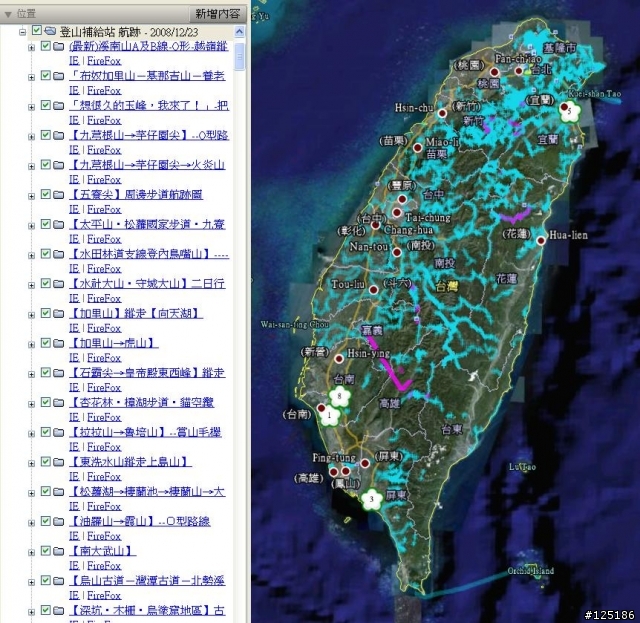This screenshot has height=623, width=640.
Task: Uncheck the 【九芎根山→苧仔園尖】--O型路 checkbox
Action: tap(45, 135)
